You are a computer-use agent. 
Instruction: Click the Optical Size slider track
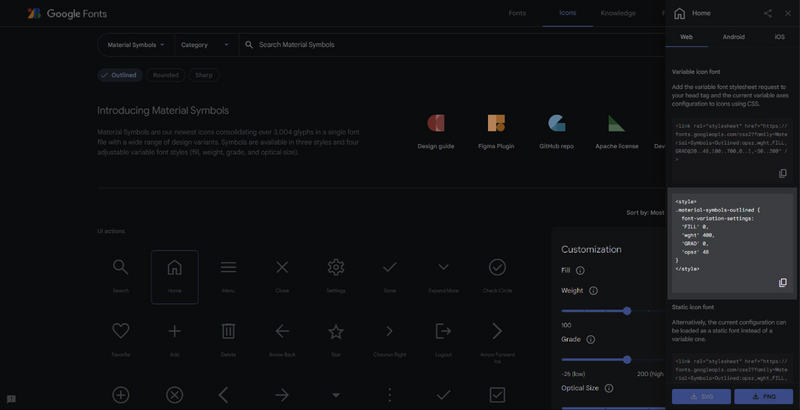pyautogui.click(x=612, y=408)
